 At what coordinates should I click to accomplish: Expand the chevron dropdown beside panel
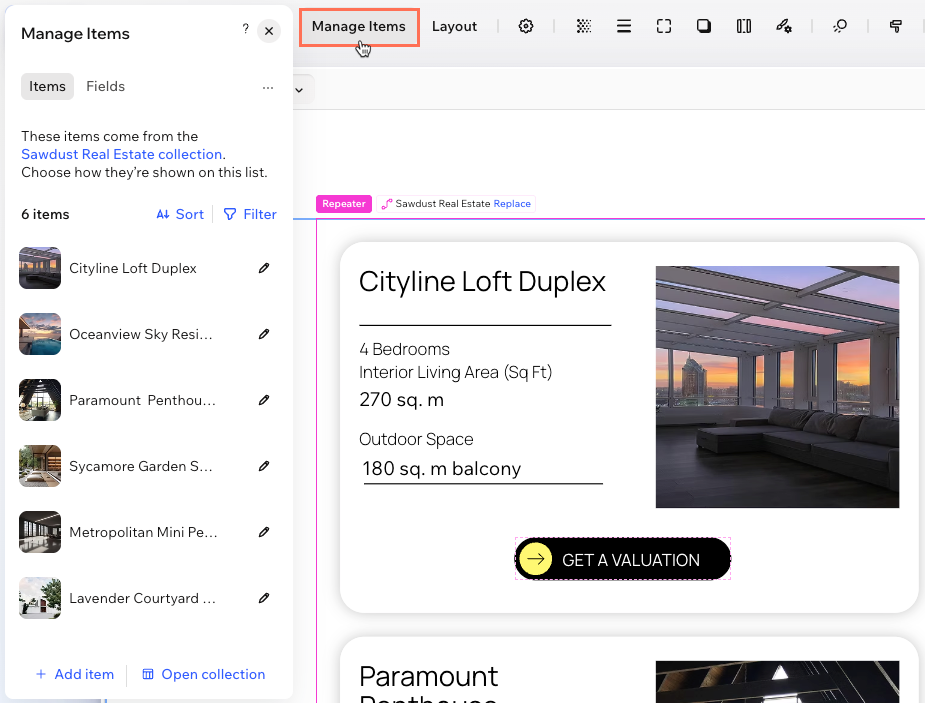[300, 90]
